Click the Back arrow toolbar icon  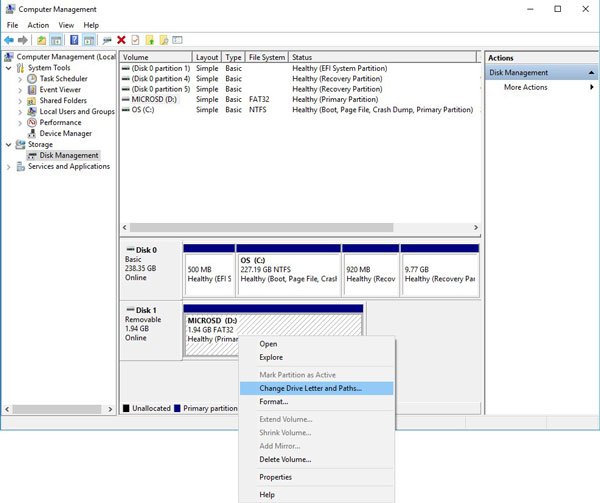click(9, 40)
